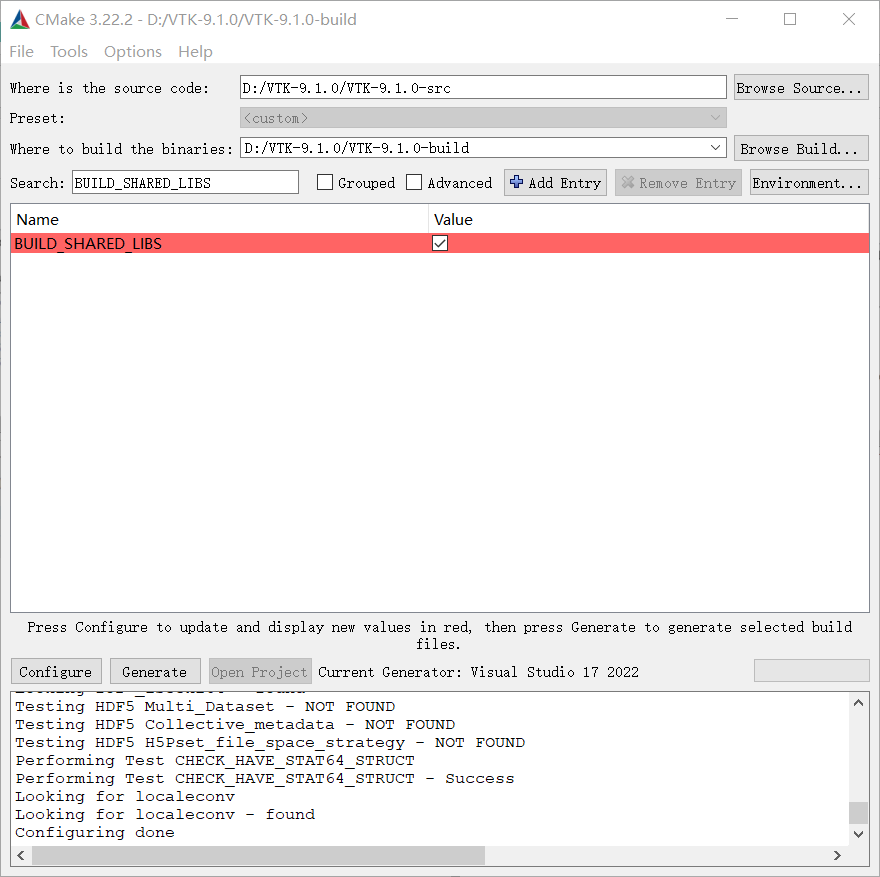The image size is (880, 877).
Task: Click inside the Search input field
Action: click(x=185, y=182)
